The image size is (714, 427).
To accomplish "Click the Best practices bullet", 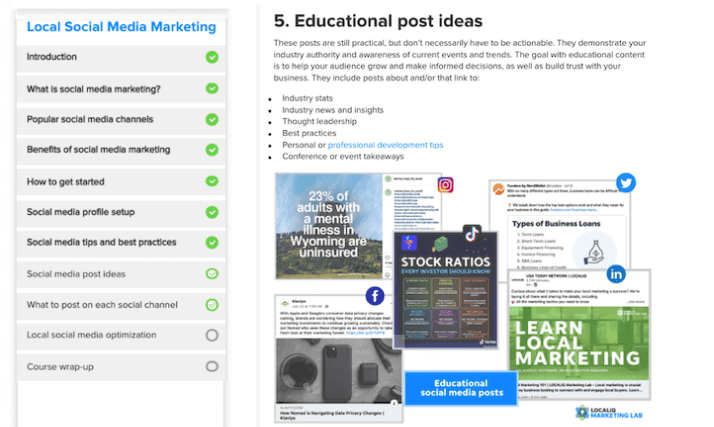I will pos(309,133).
